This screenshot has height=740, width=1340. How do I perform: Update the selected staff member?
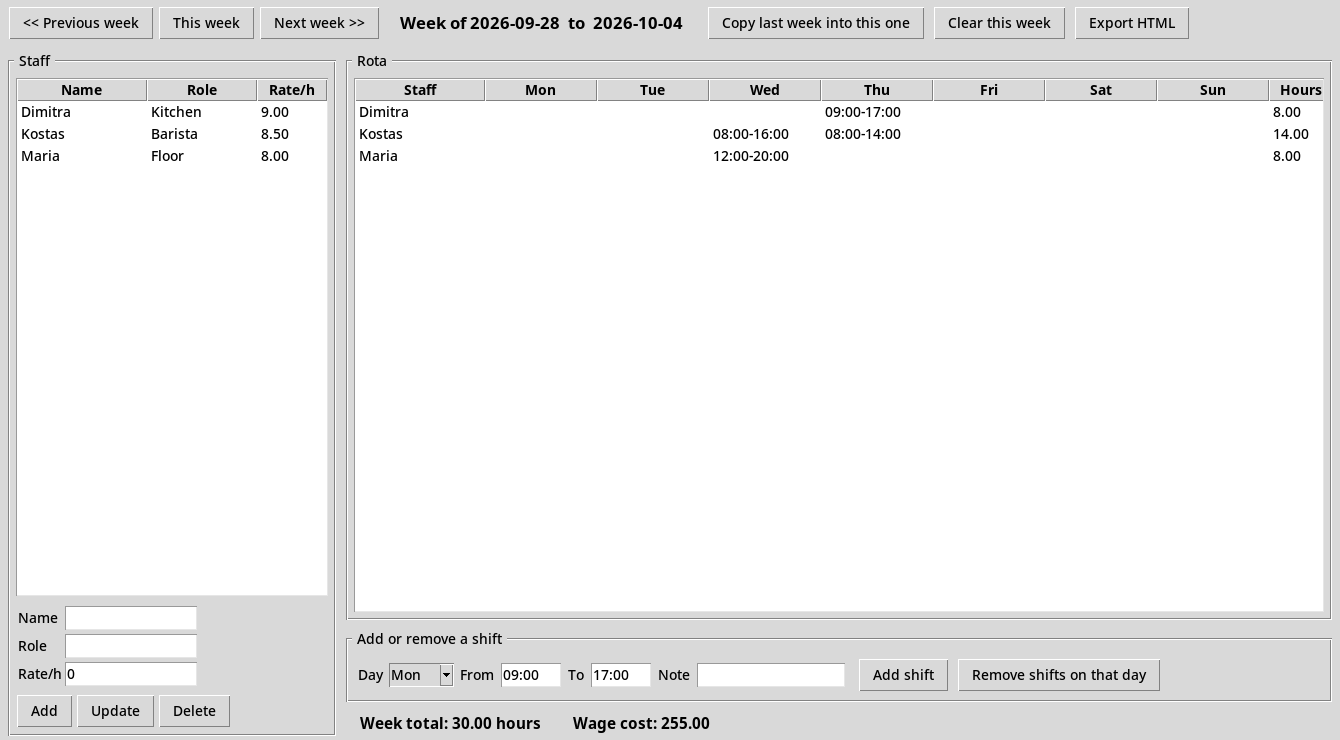point(115,711)
